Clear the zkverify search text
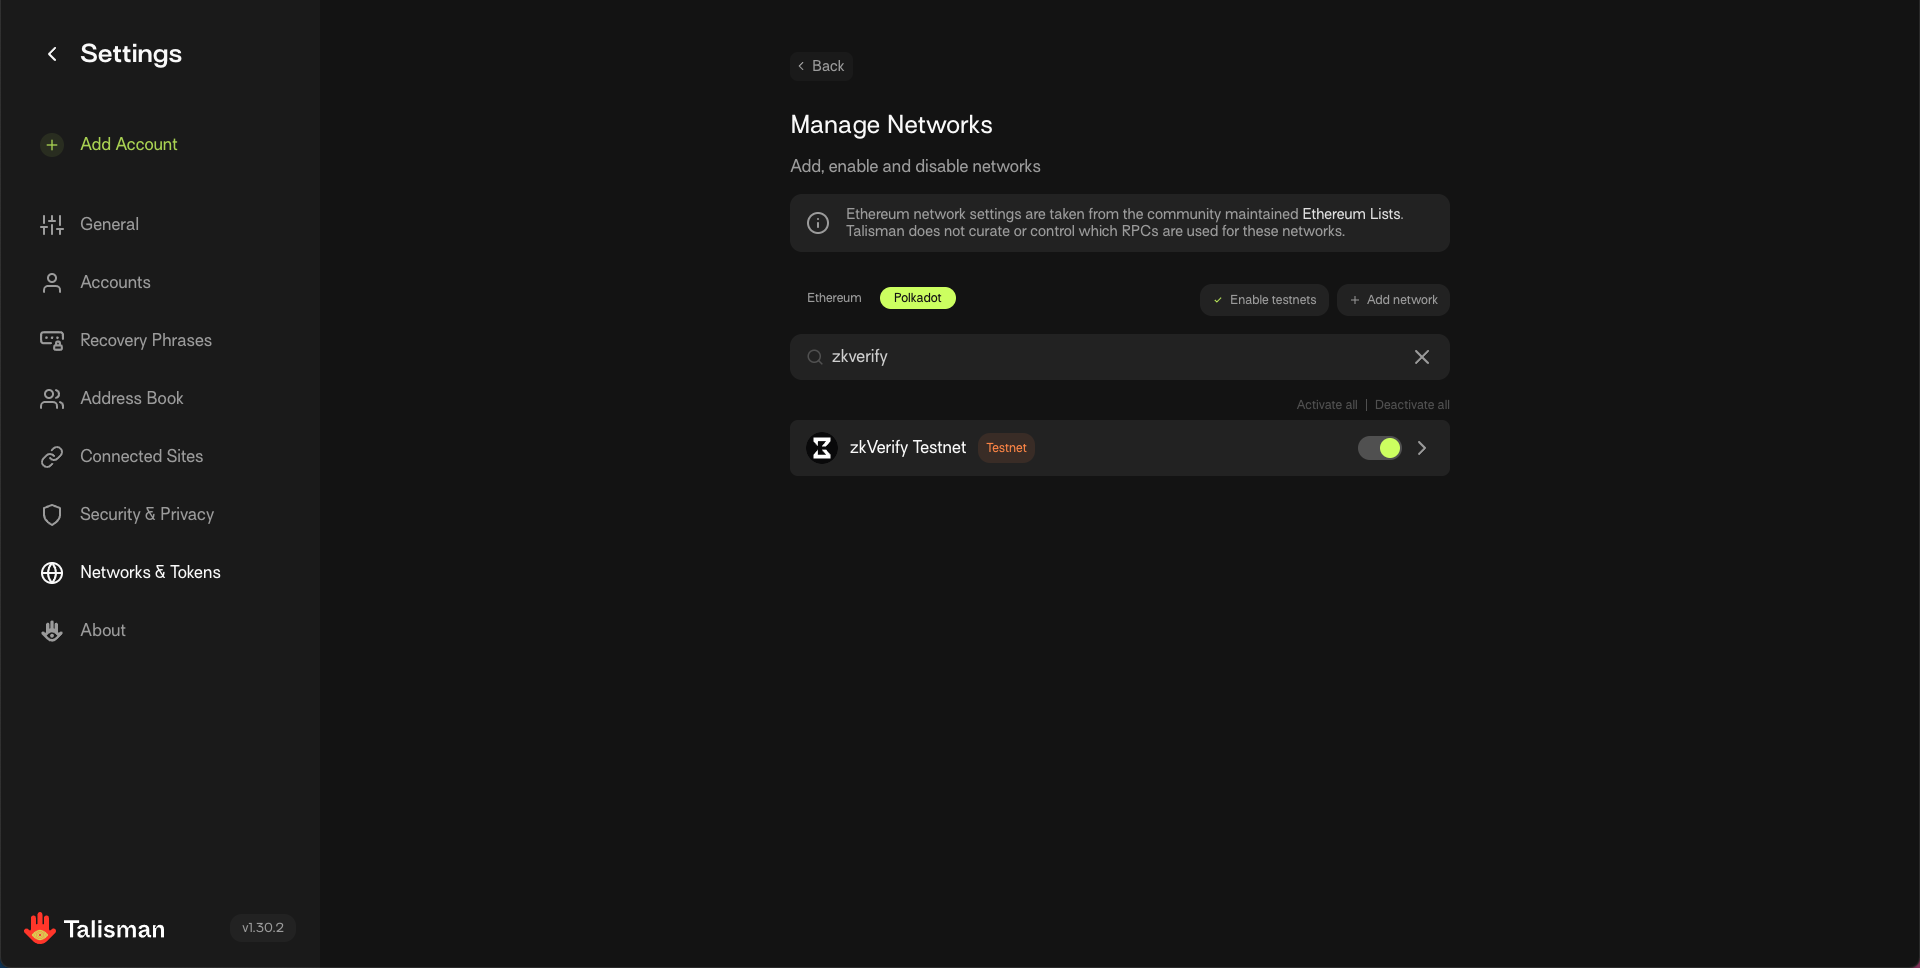Viewport: 1920px width, 968px height. pos(1421,357)
